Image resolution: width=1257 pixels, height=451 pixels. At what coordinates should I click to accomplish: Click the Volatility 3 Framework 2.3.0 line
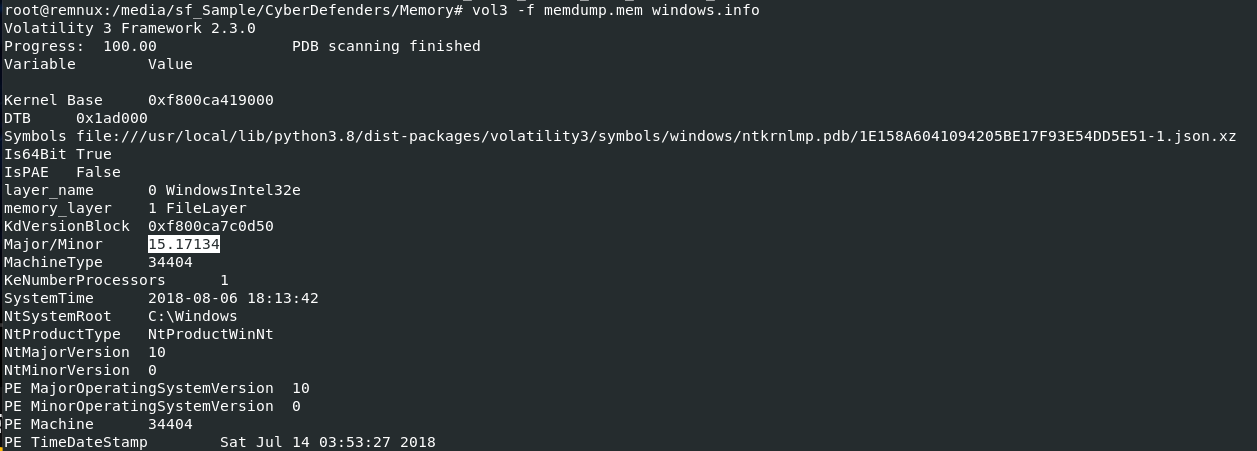point(130,28)
